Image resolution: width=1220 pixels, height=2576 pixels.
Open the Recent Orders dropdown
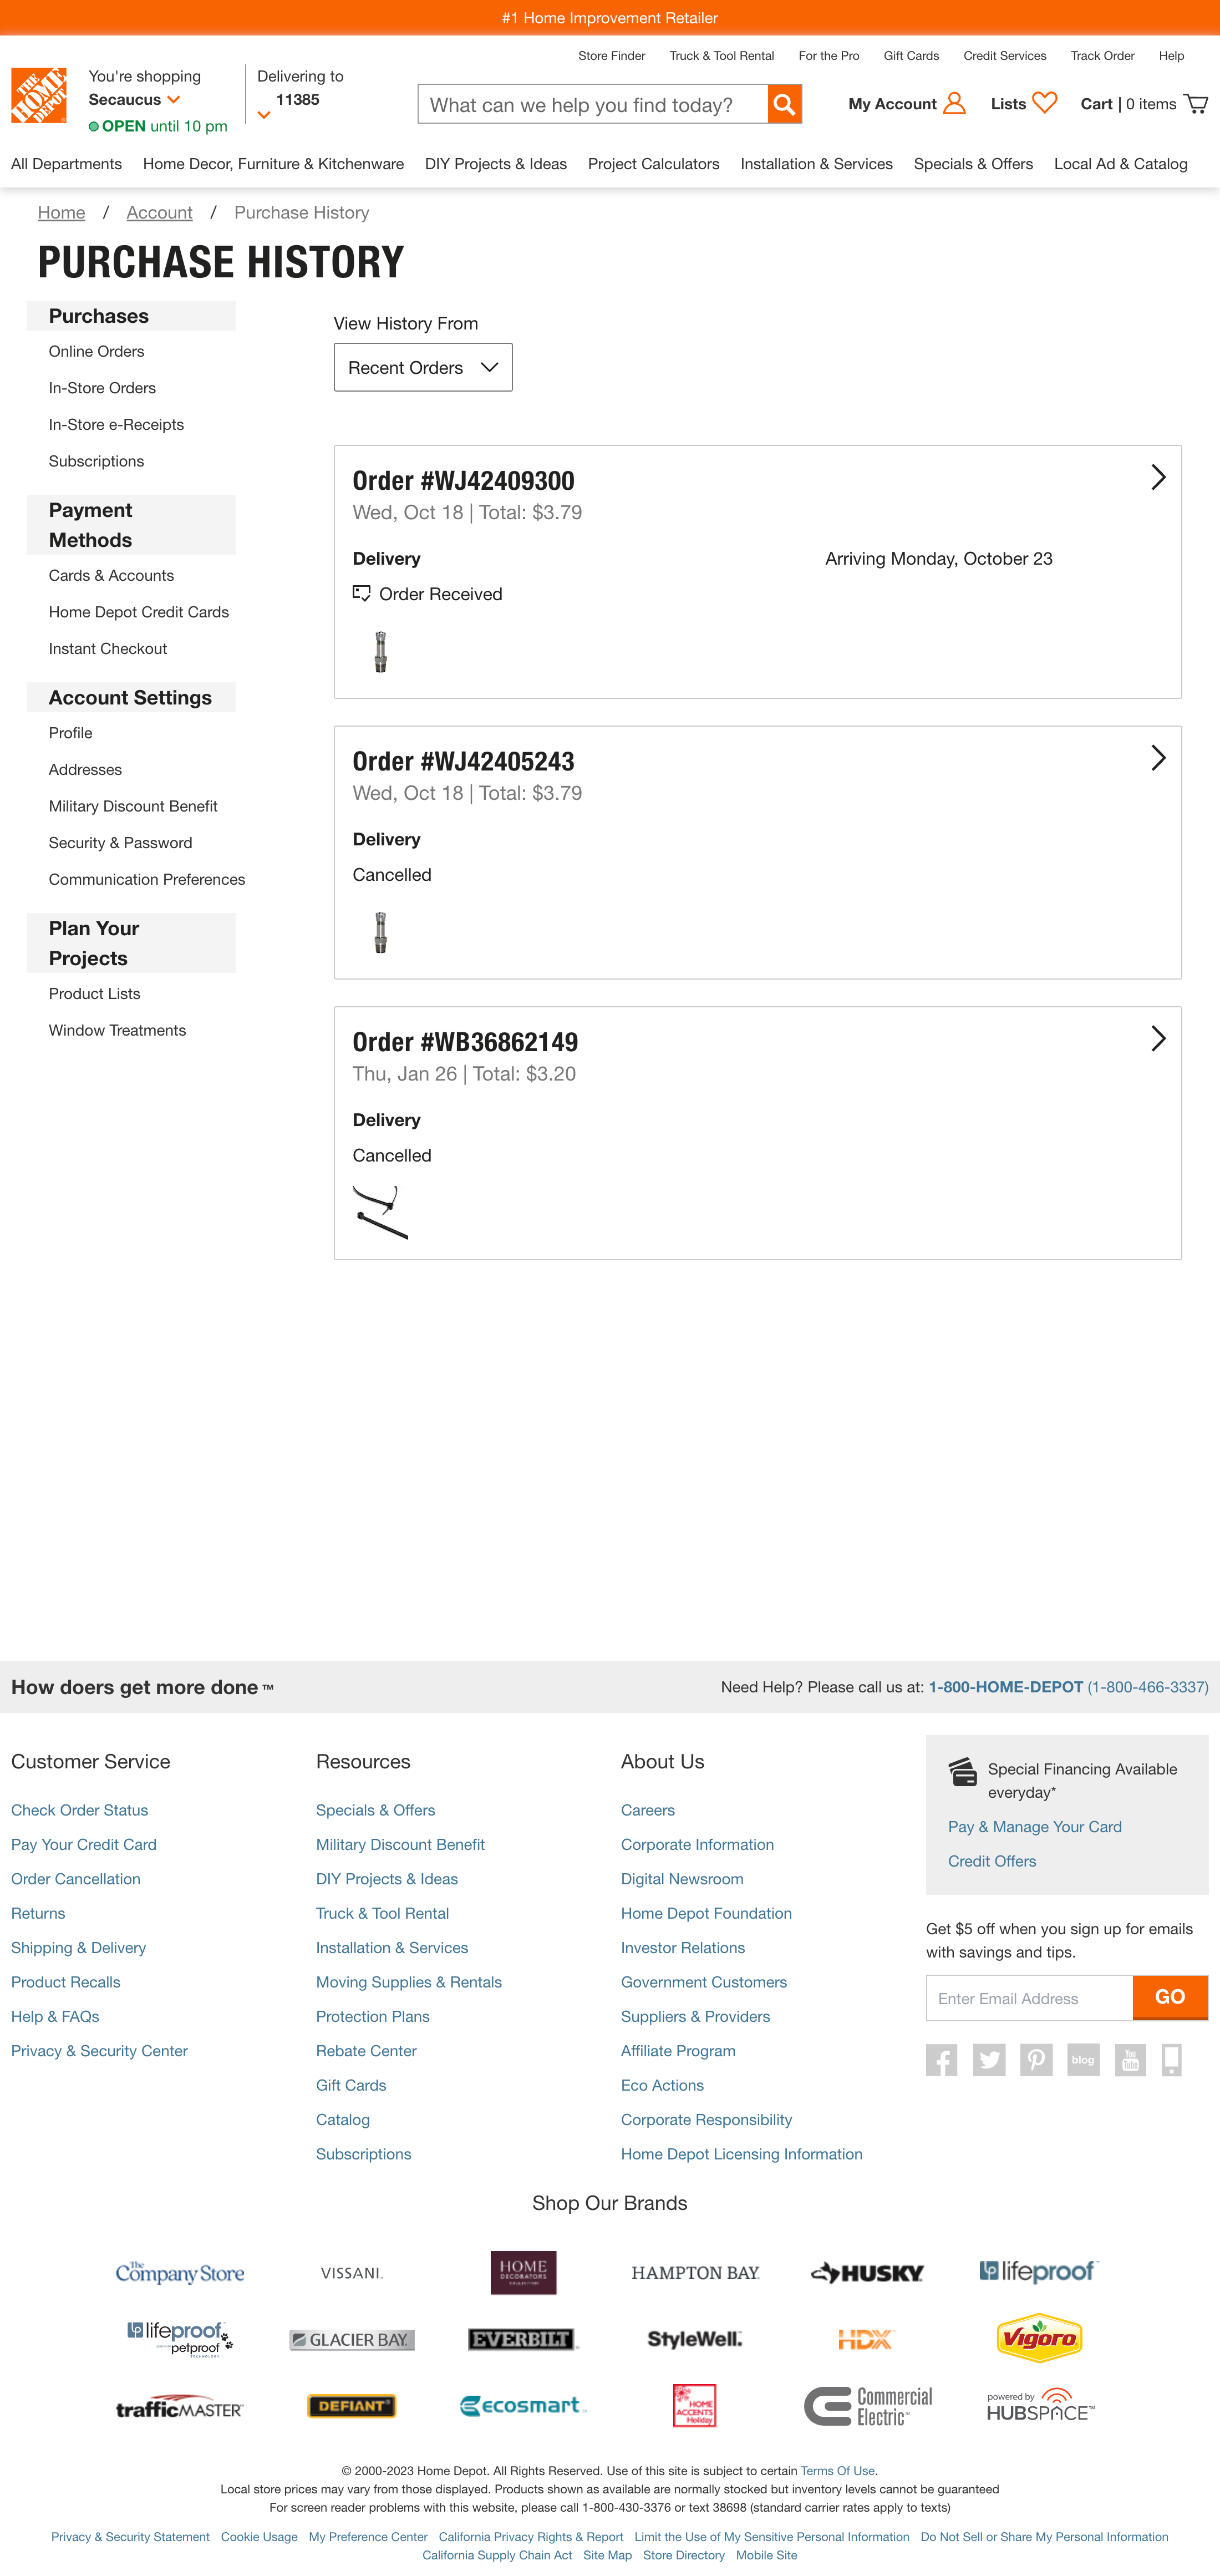(x=423, y=368)
